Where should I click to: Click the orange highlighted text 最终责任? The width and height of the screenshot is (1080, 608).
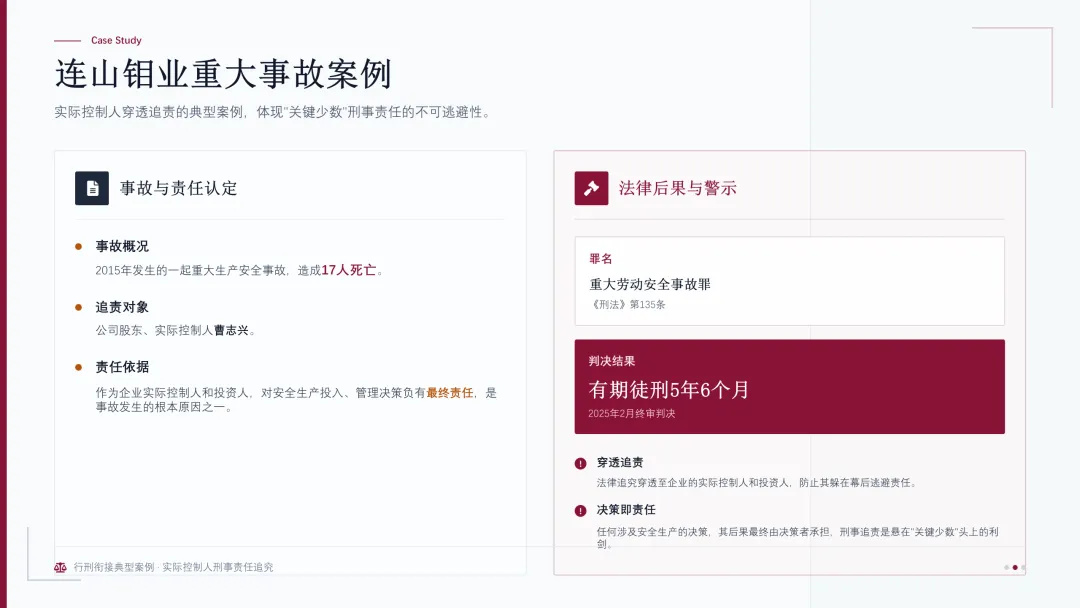coord(450,392)
